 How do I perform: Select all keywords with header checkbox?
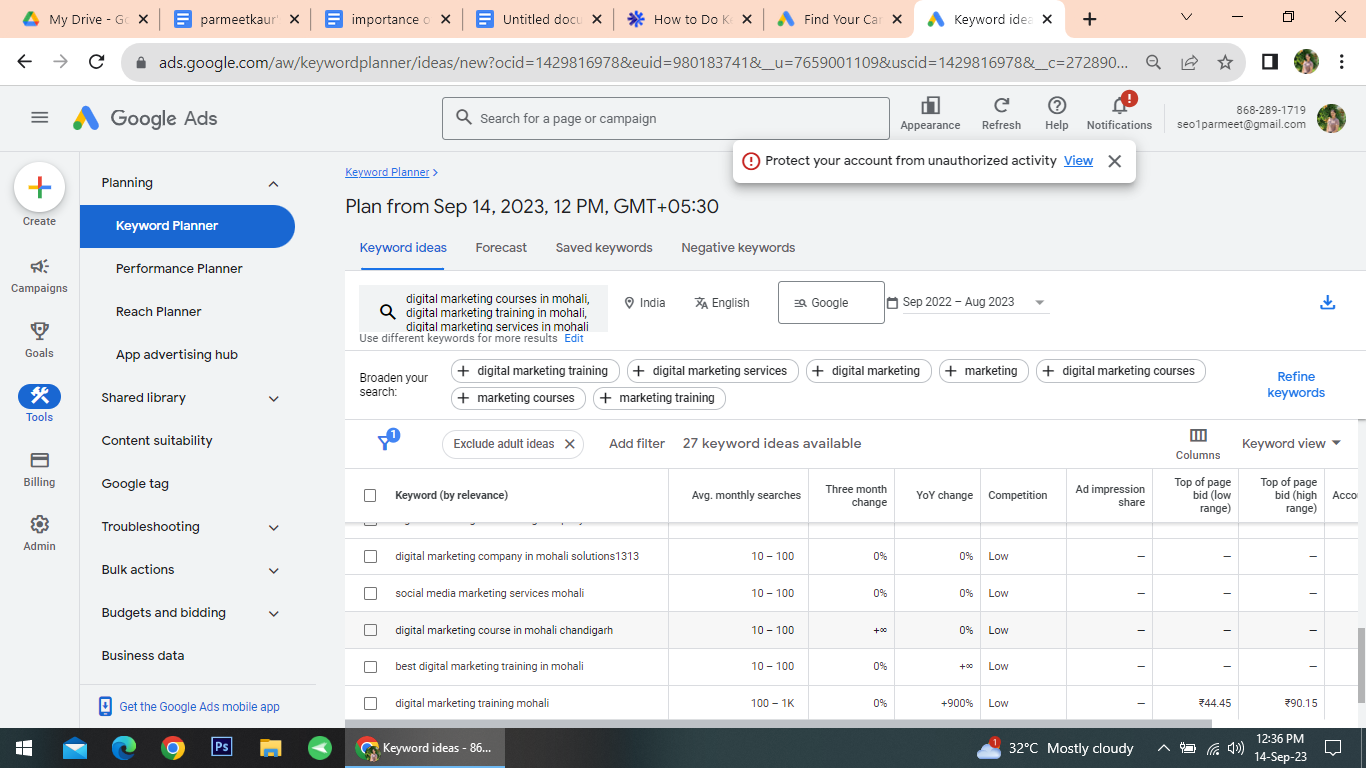(370, 495)
